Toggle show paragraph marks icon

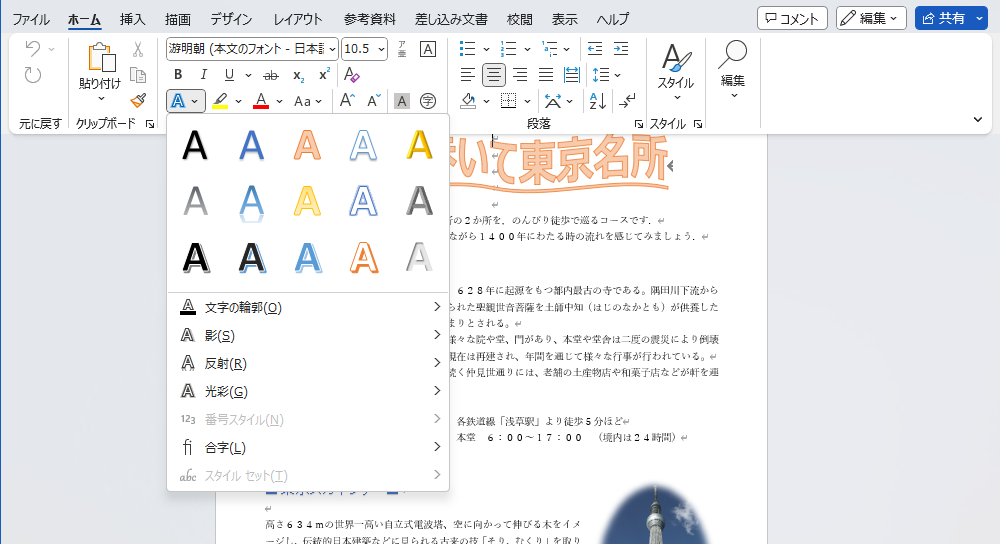(627, 101)
